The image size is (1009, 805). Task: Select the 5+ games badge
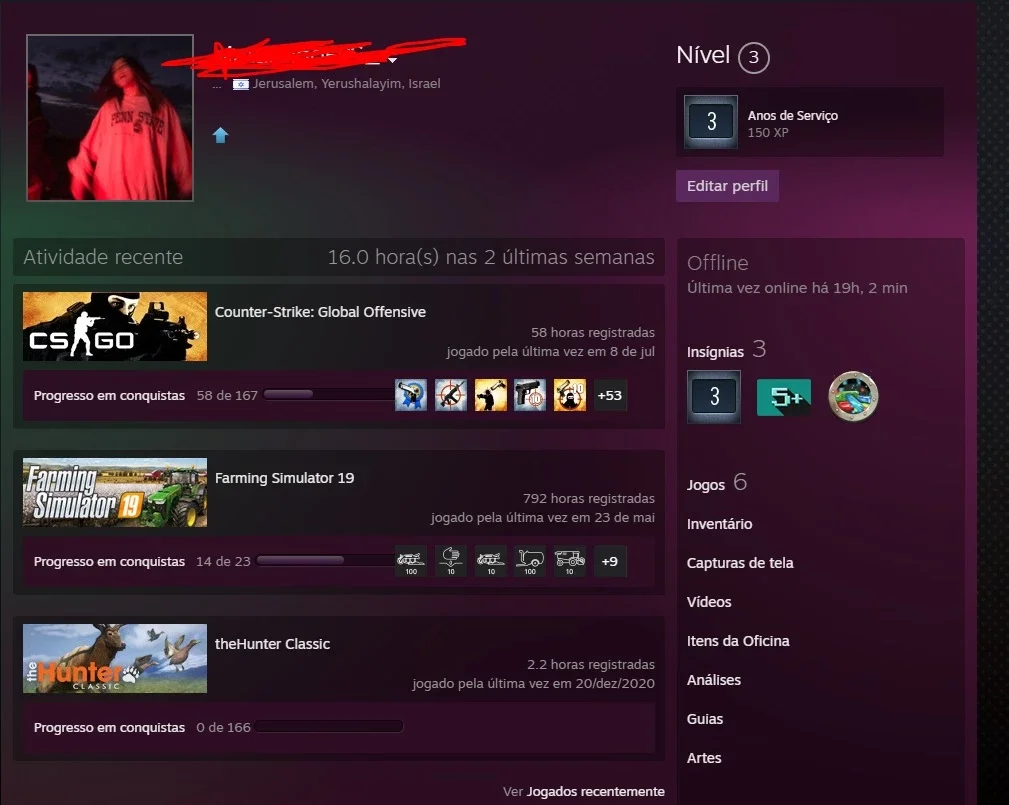coord(784,397)
